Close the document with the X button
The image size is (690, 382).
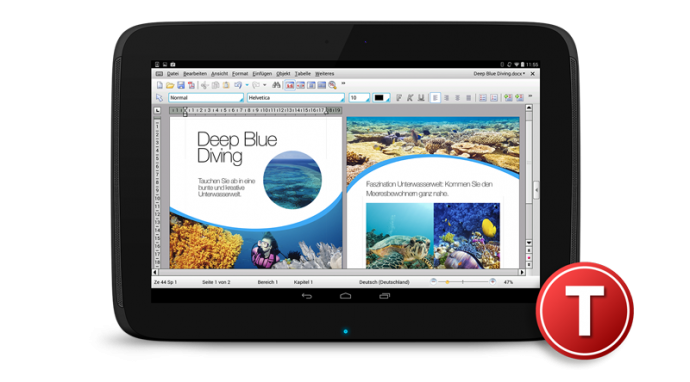(532, 74)
